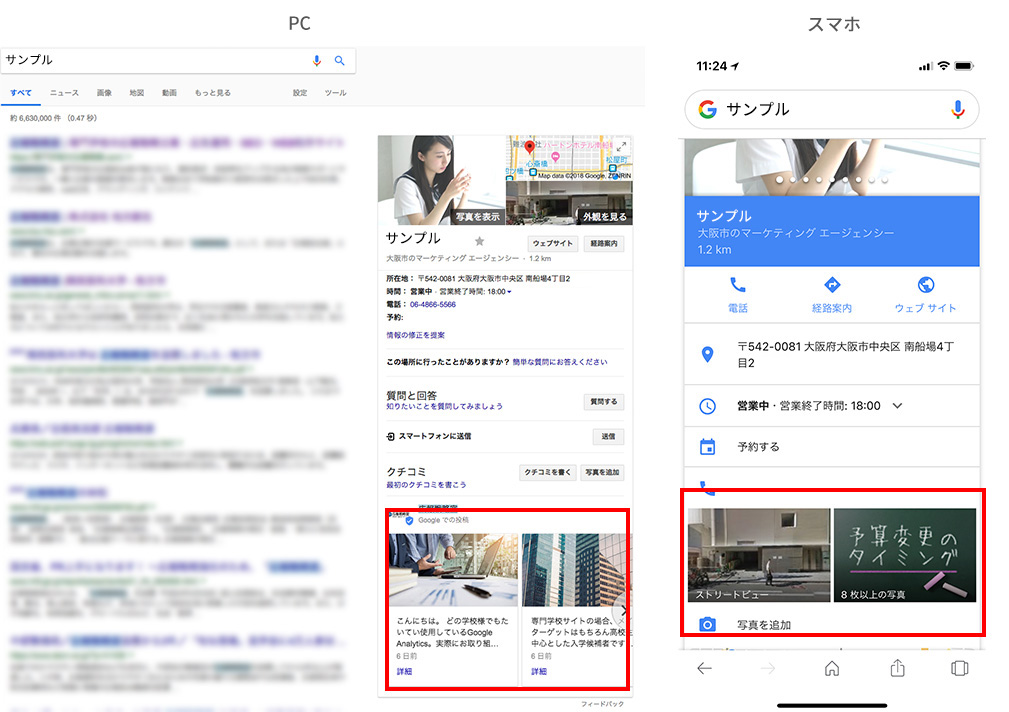1009x712 pixels.
Task: Open the ストリートビュー thumbnail on mobile
Action: (x=758, y=555)
